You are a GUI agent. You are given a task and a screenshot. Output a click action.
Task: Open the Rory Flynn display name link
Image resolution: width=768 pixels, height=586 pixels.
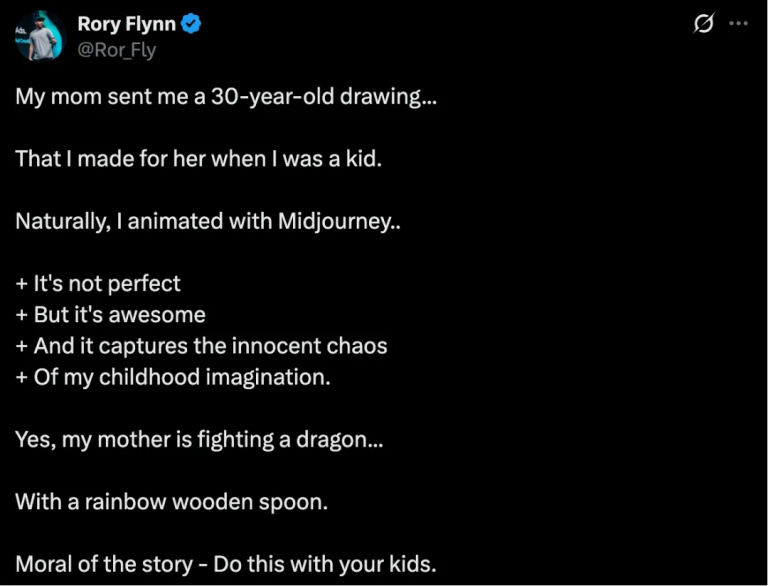[125, 24]
